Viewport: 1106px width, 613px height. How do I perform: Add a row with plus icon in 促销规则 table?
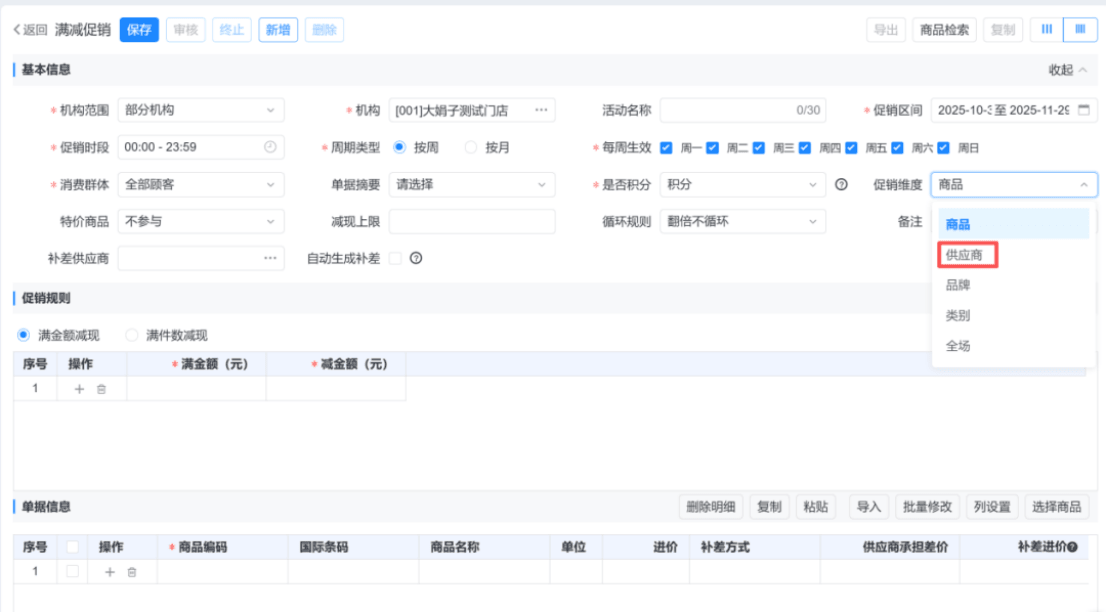click(80, 389)
